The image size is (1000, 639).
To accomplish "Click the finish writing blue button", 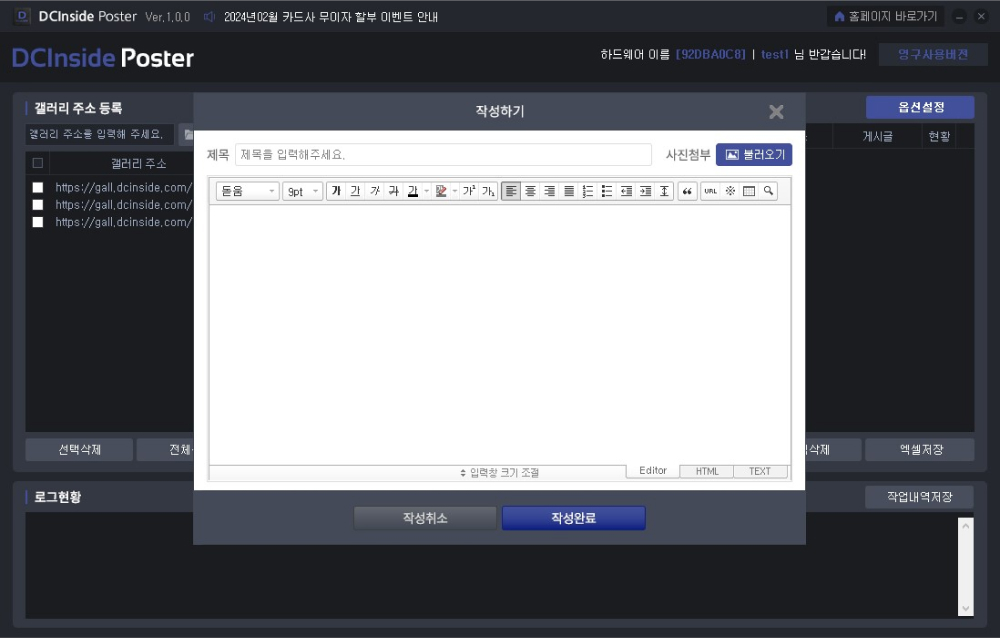I will 573,518.
